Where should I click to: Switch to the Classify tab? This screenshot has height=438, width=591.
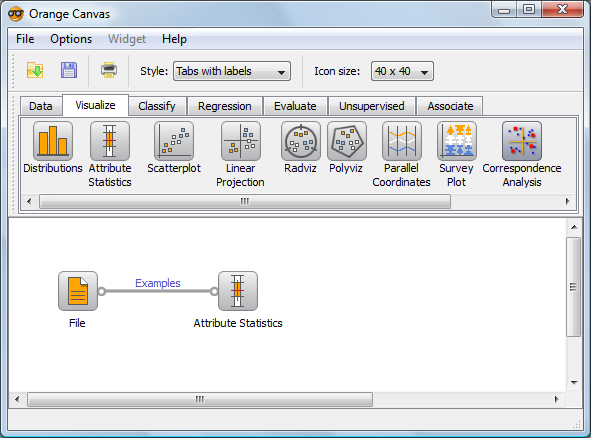tap(157, 106)
